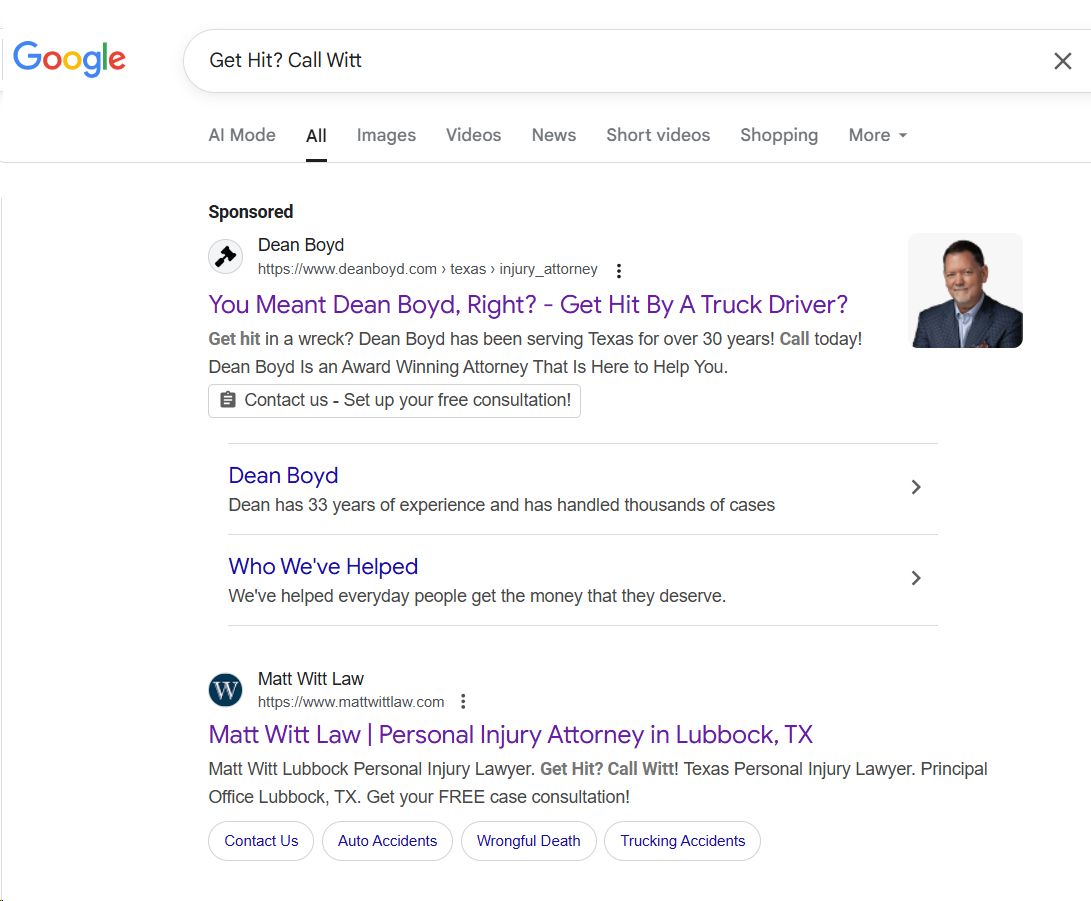This screenshot has height=901, width=1091.
Task: Click the search field text 'Get Hit? Call Witt'
Action: tap(285, 61)
